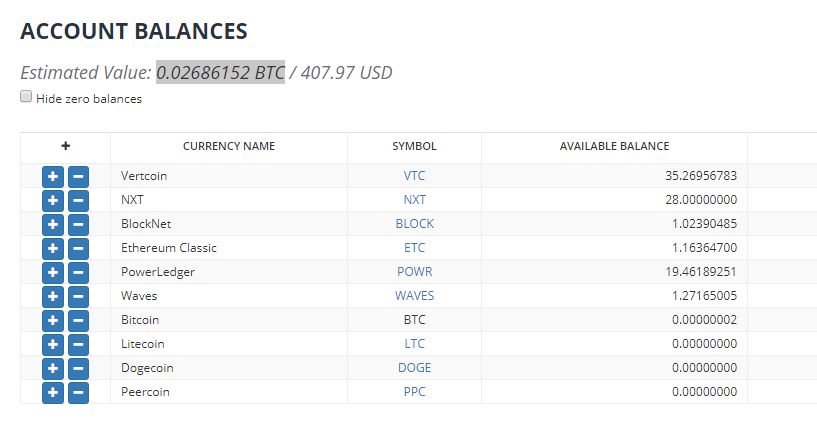Sort by Currency Name column header

point(229,146)
